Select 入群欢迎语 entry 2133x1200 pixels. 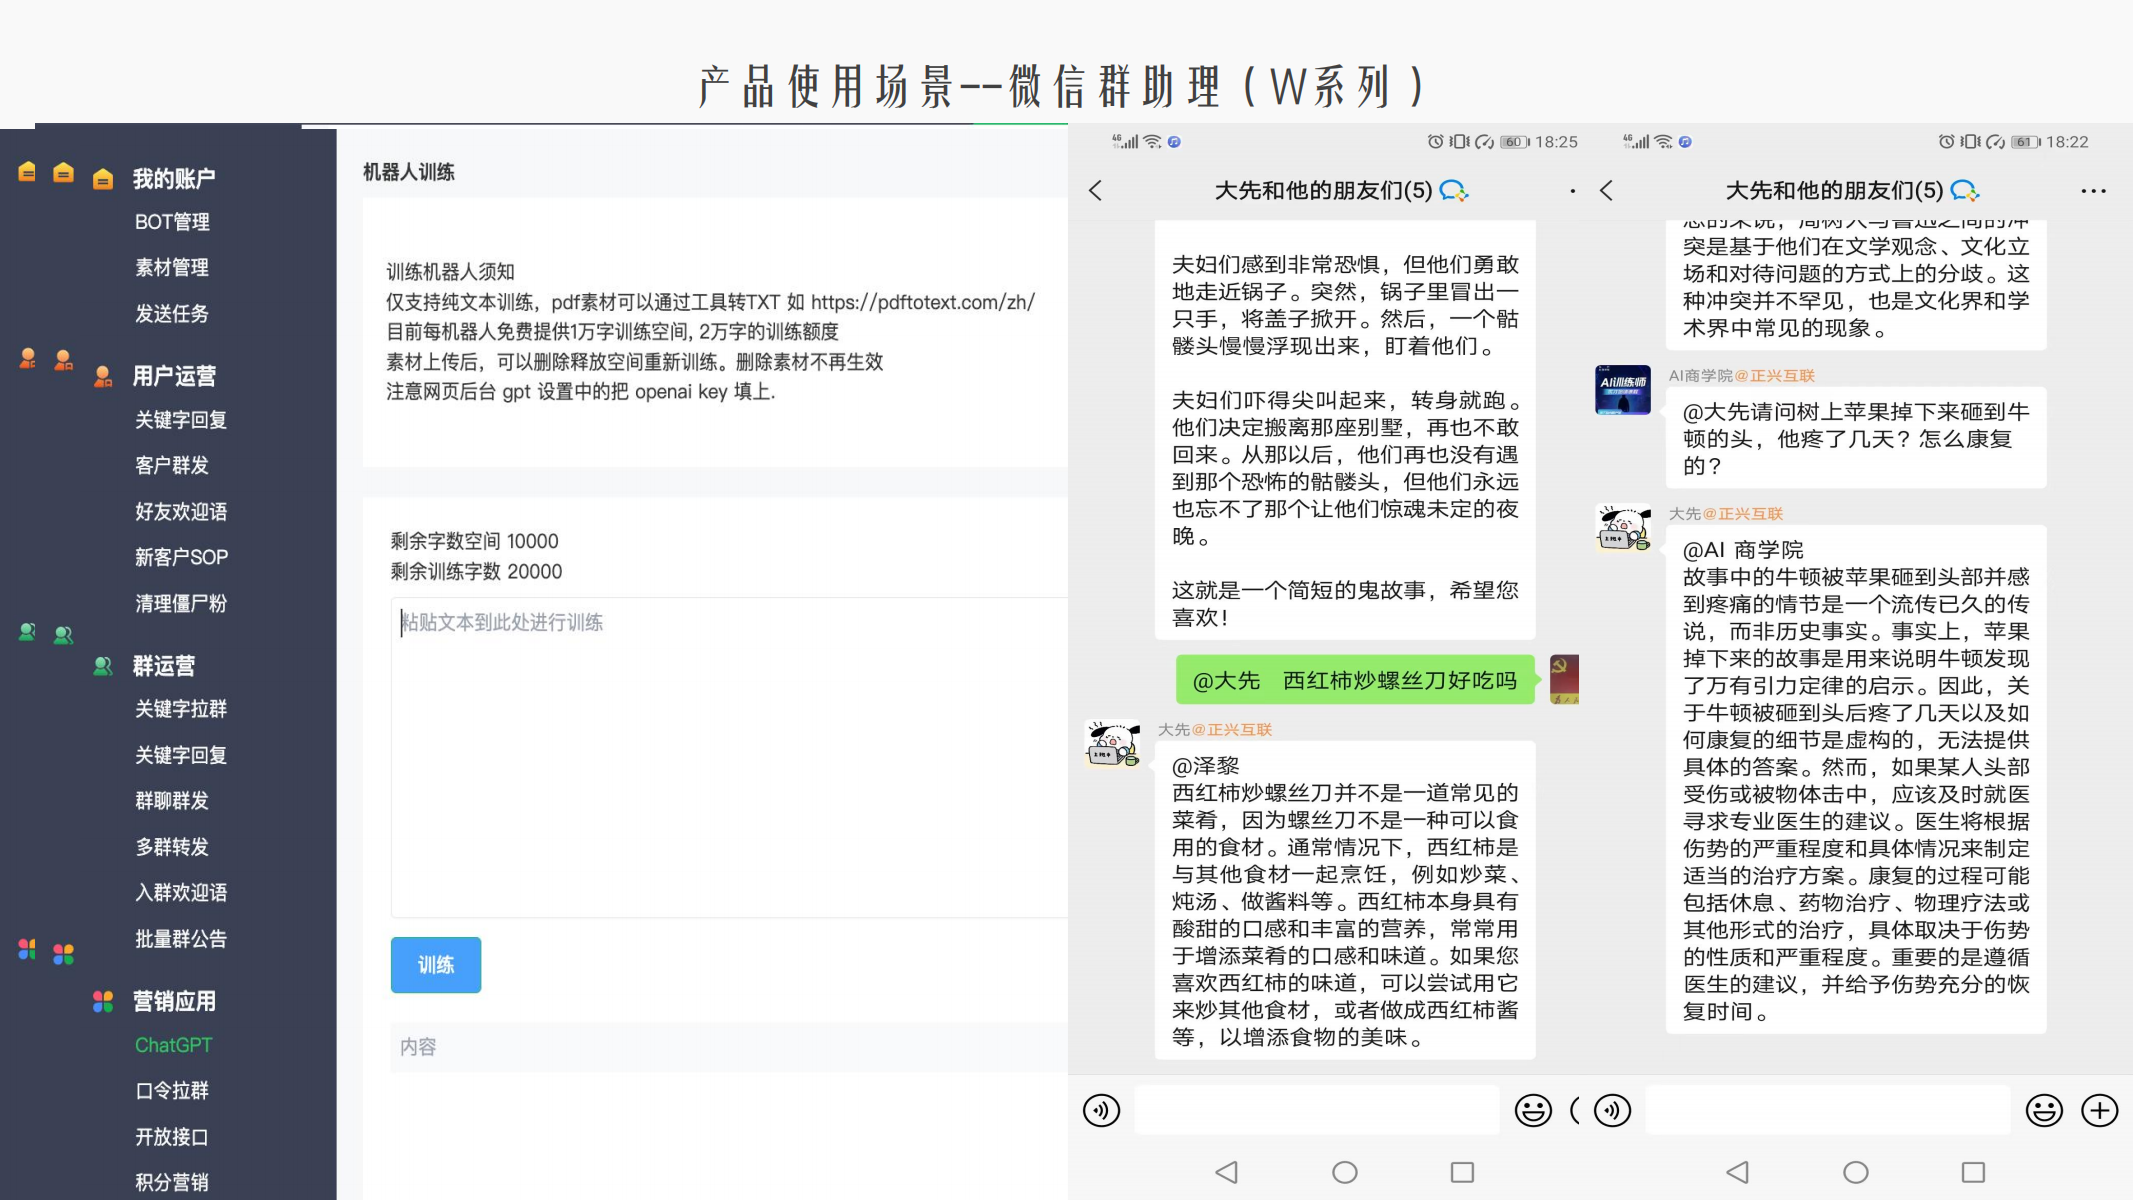click(181, 893)
